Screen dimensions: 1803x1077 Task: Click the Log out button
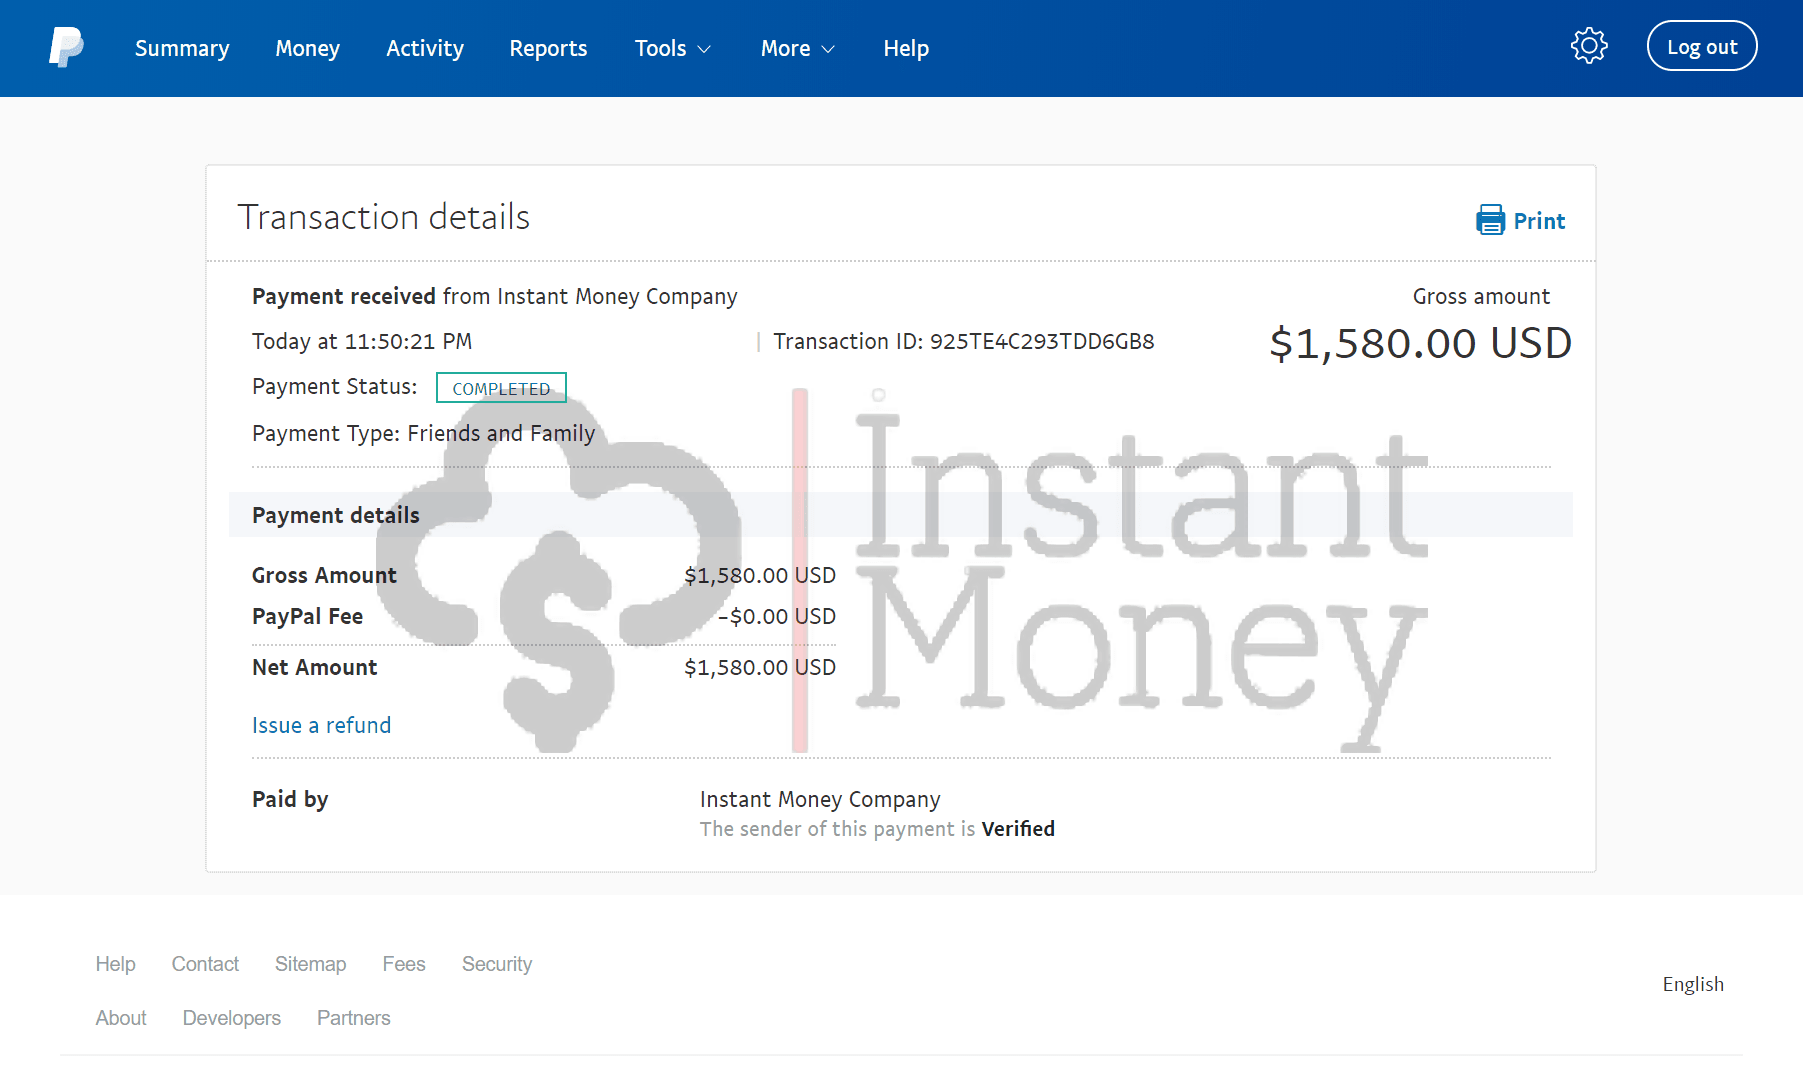click(1702, 46)
